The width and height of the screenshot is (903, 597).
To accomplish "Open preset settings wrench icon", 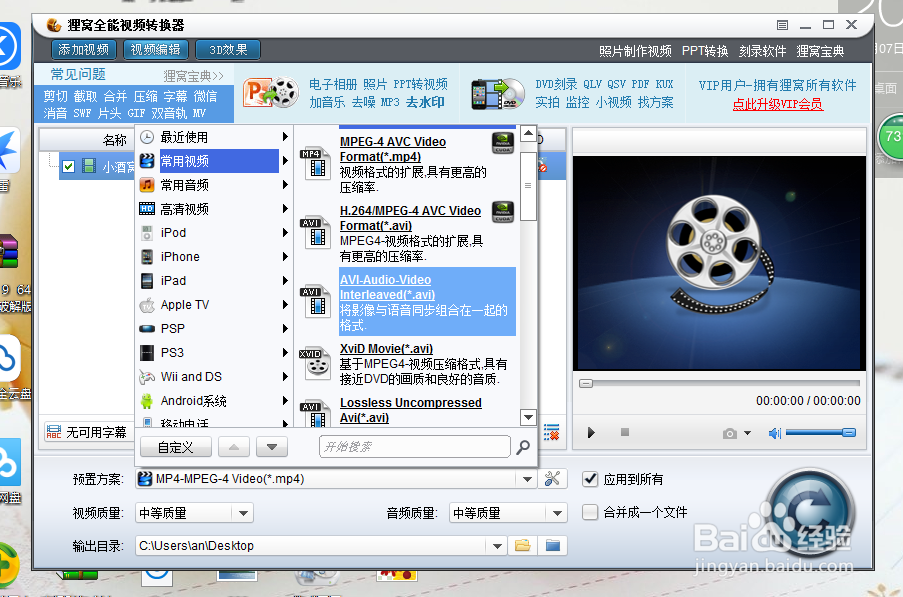I will point(552,479).
